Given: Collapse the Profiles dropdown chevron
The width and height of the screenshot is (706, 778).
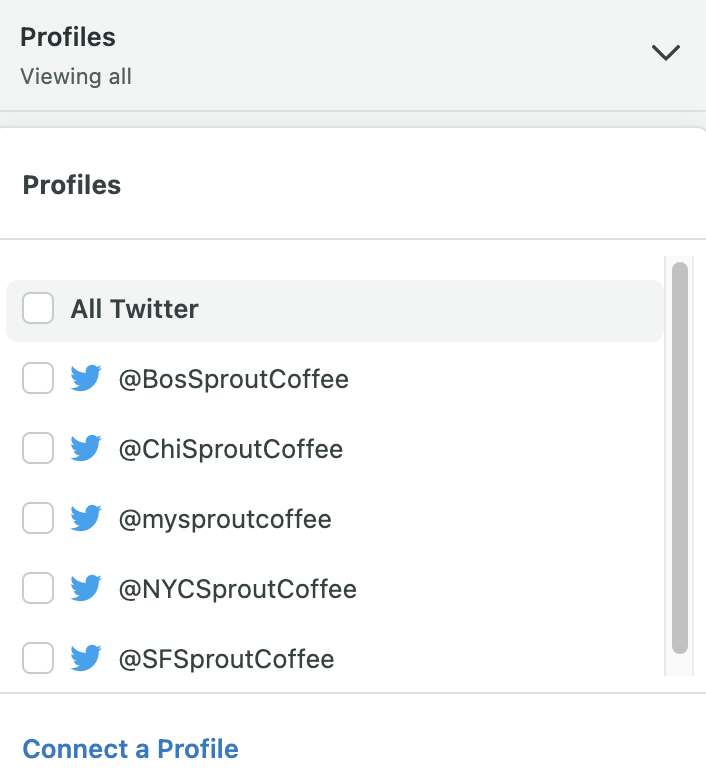Looking at the screenshot, I should (x=665, y=53).
